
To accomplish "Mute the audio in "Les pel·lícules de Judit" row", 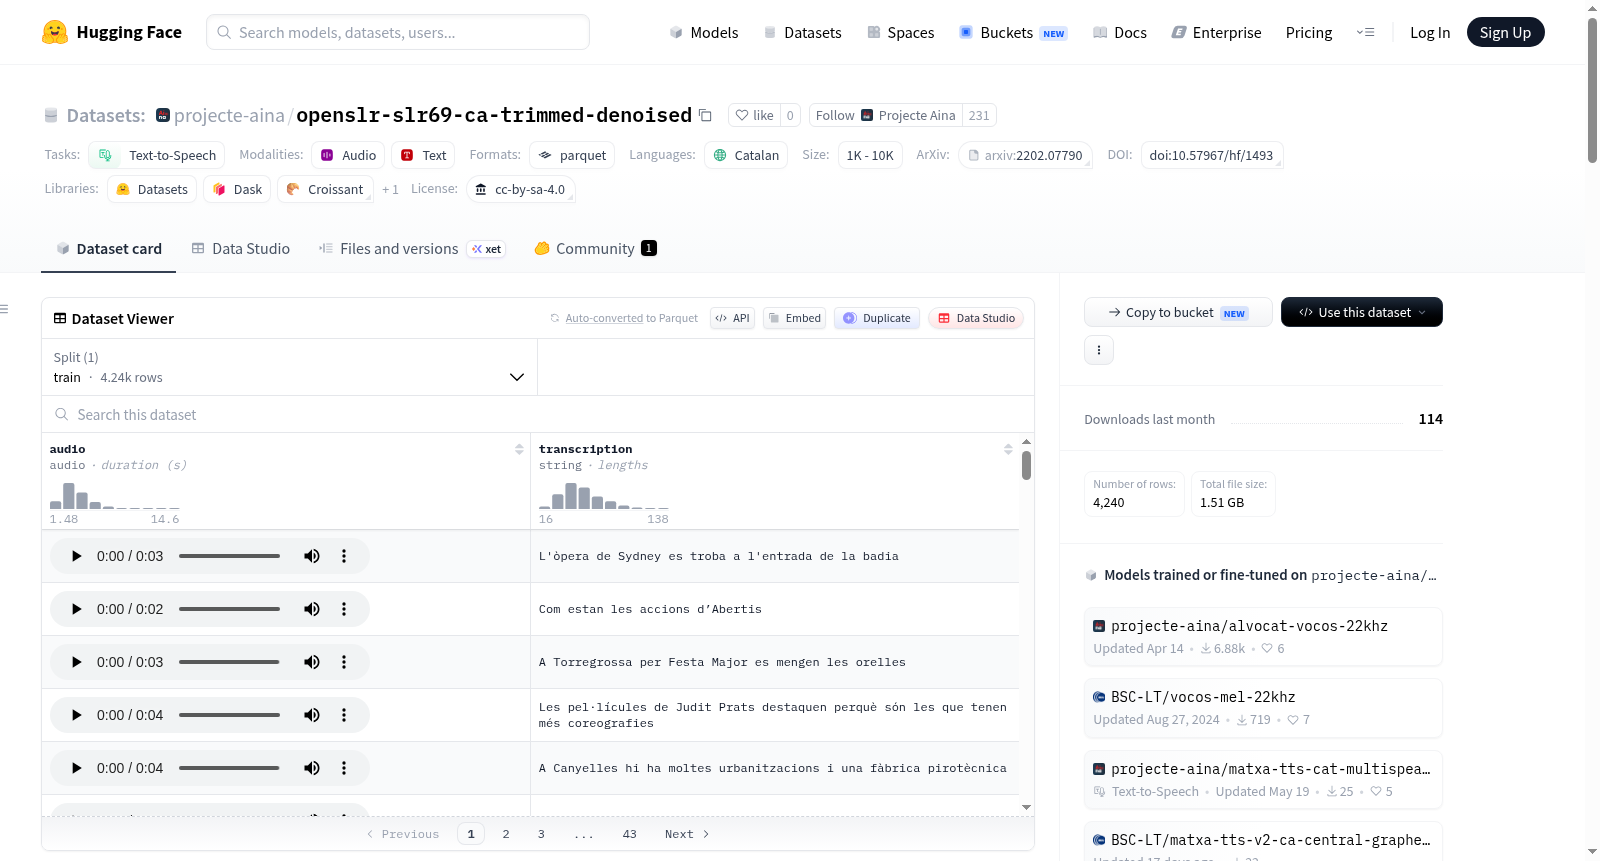I will coord(312,715).
